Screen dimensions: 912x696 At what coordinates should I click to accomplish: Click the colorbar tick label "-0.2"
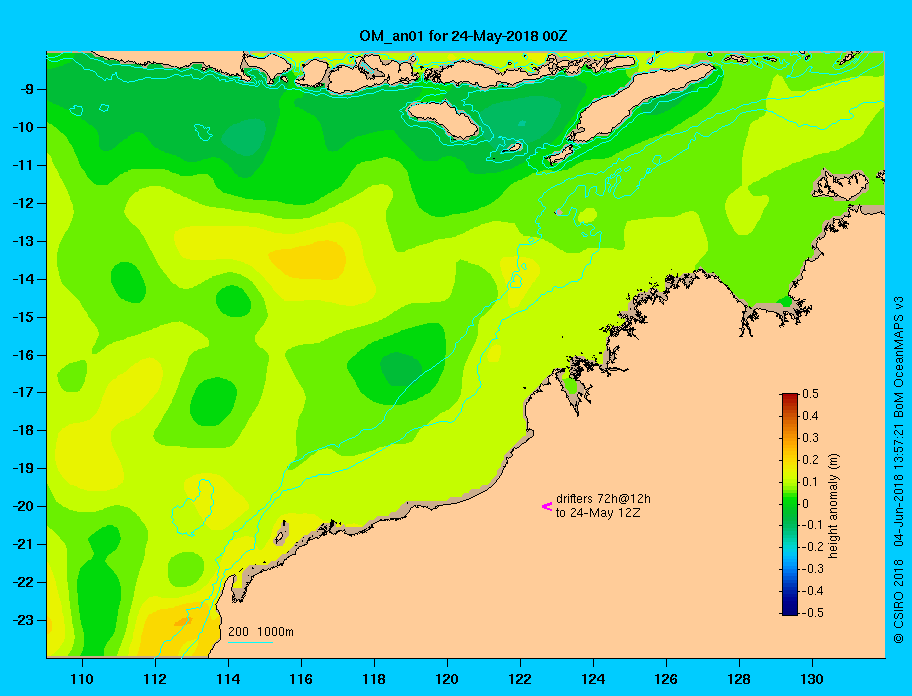tap(813, 547)
